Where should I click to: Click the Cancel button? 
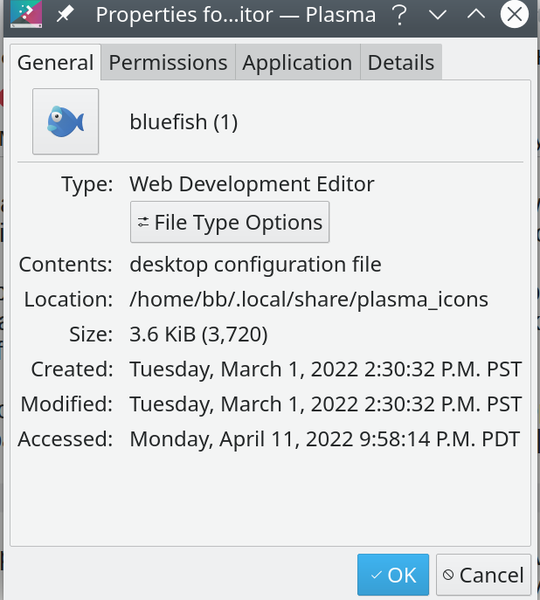(483, 575)
